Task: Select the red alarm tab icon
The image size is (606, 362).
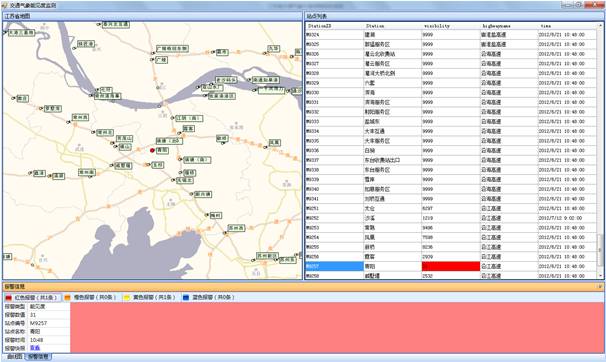Action: tap(9, 297)
